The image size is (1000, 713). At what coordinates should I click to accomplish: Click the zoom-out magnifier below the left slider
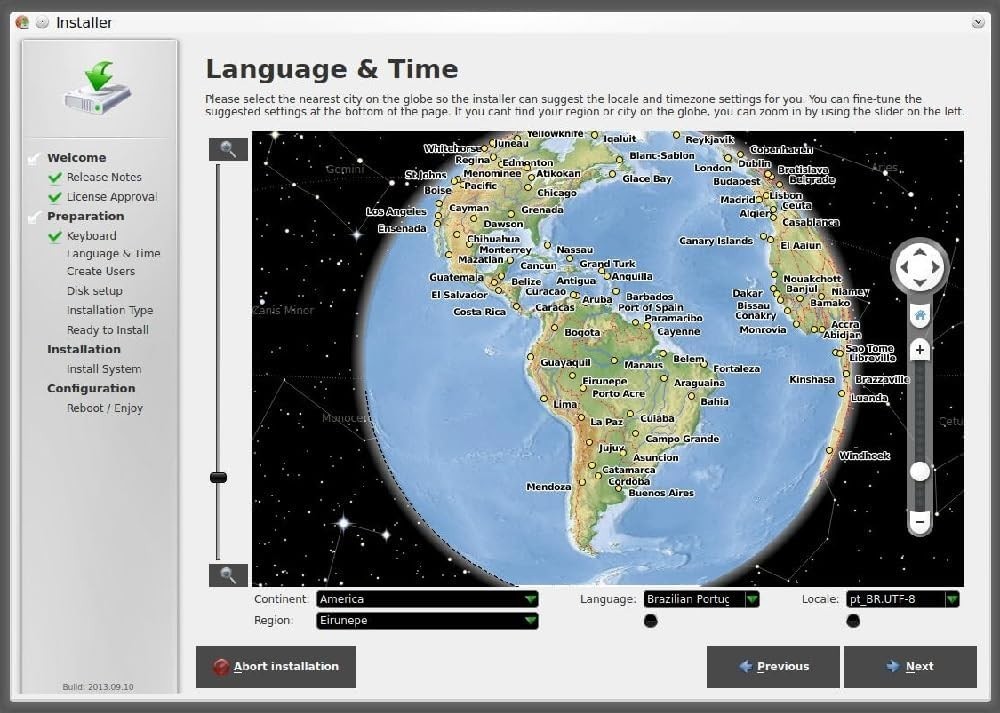click(x=228, y=575)
